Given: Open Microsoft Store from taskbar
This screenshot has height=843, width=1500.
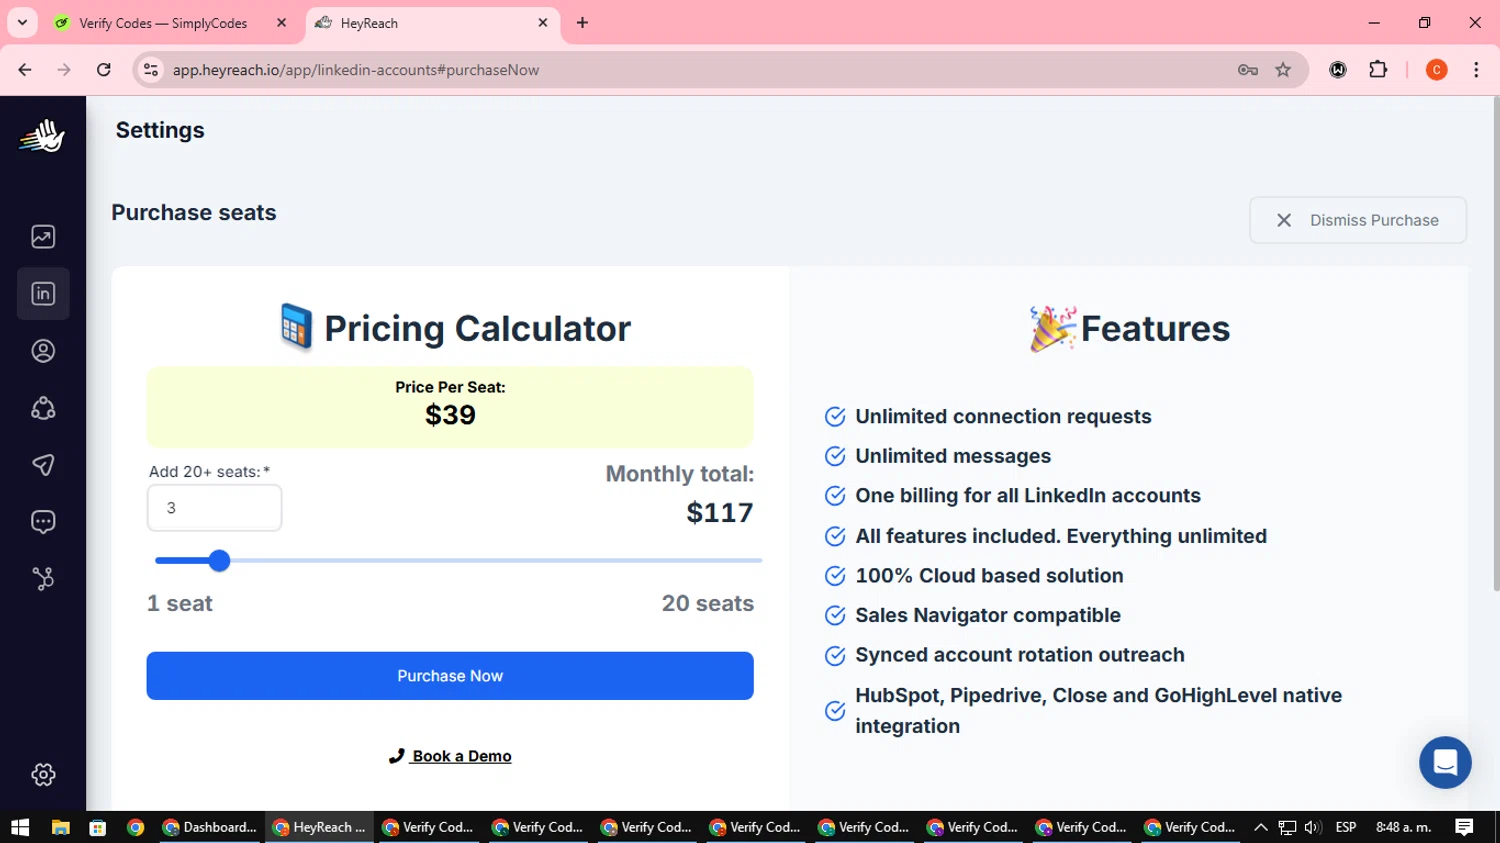Looking at the screenshot, I should (x=97, y=827).
